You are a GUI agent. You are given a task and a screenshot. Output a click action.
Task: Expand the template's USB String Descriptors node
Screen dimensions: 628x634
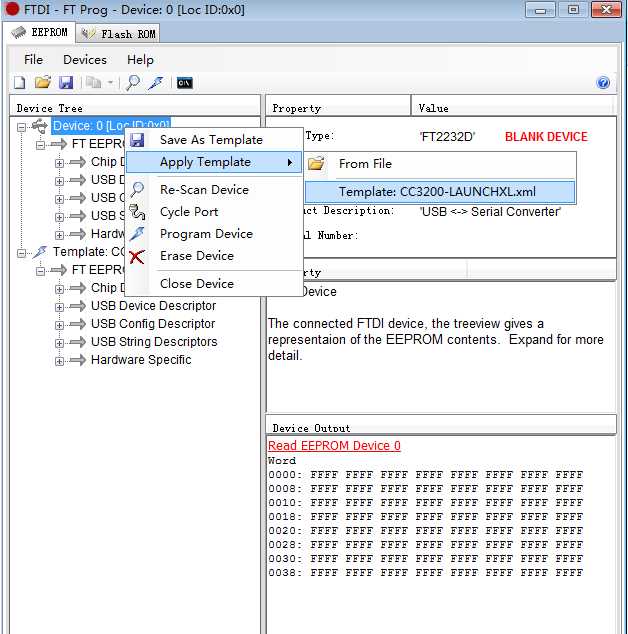[59, 343]
